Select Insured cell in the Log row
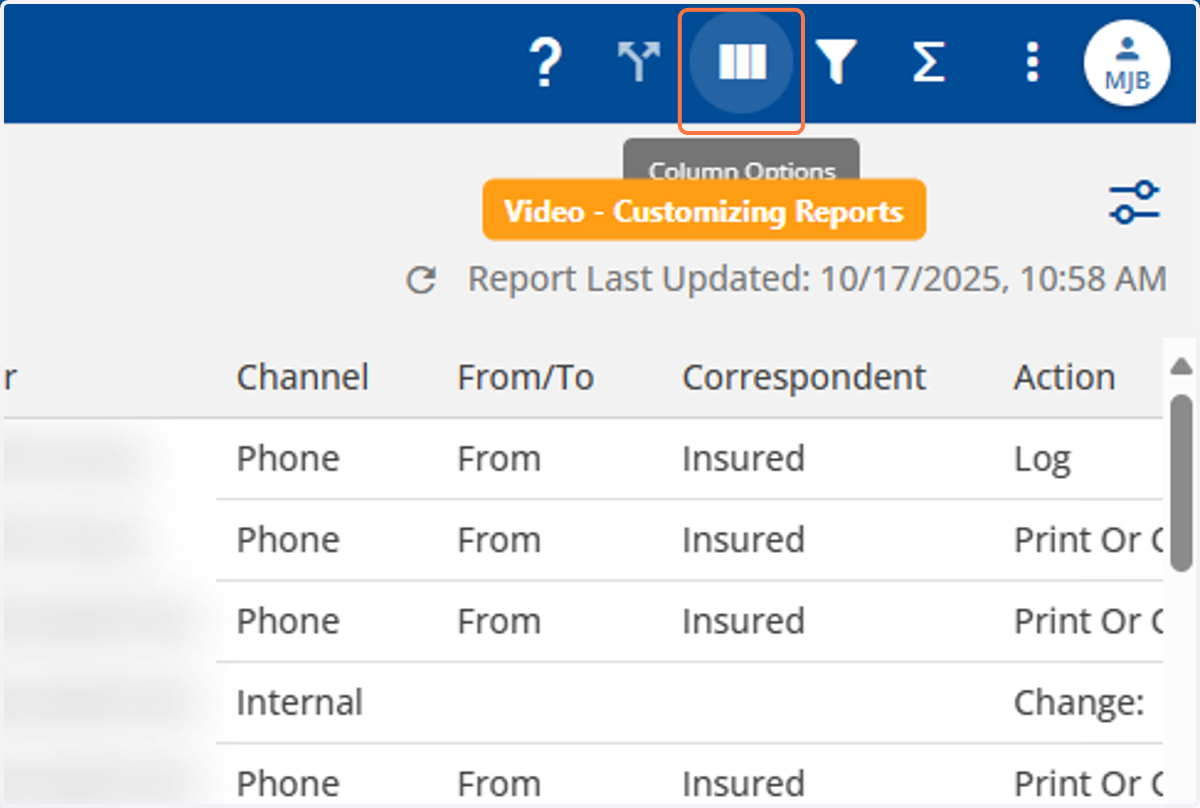 (x=743, y=459)
